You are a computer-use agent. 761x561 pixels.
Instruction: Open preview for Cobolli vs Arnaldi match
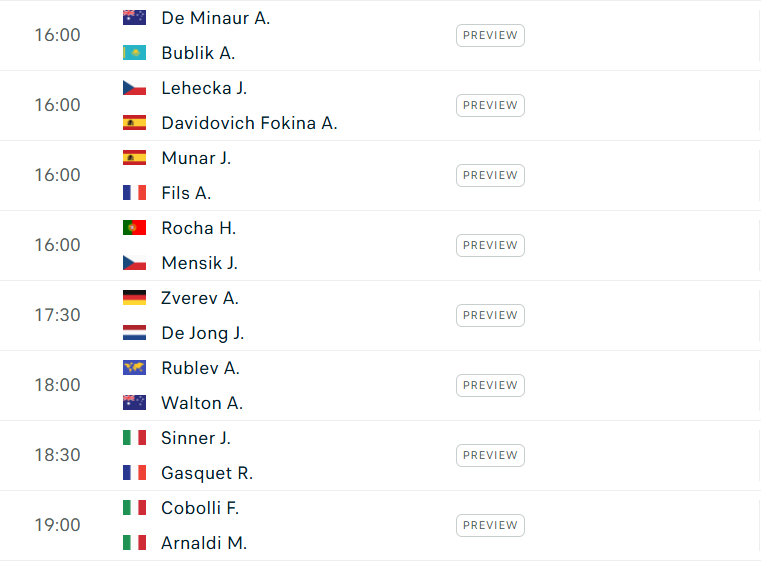(x=490, y=525)
